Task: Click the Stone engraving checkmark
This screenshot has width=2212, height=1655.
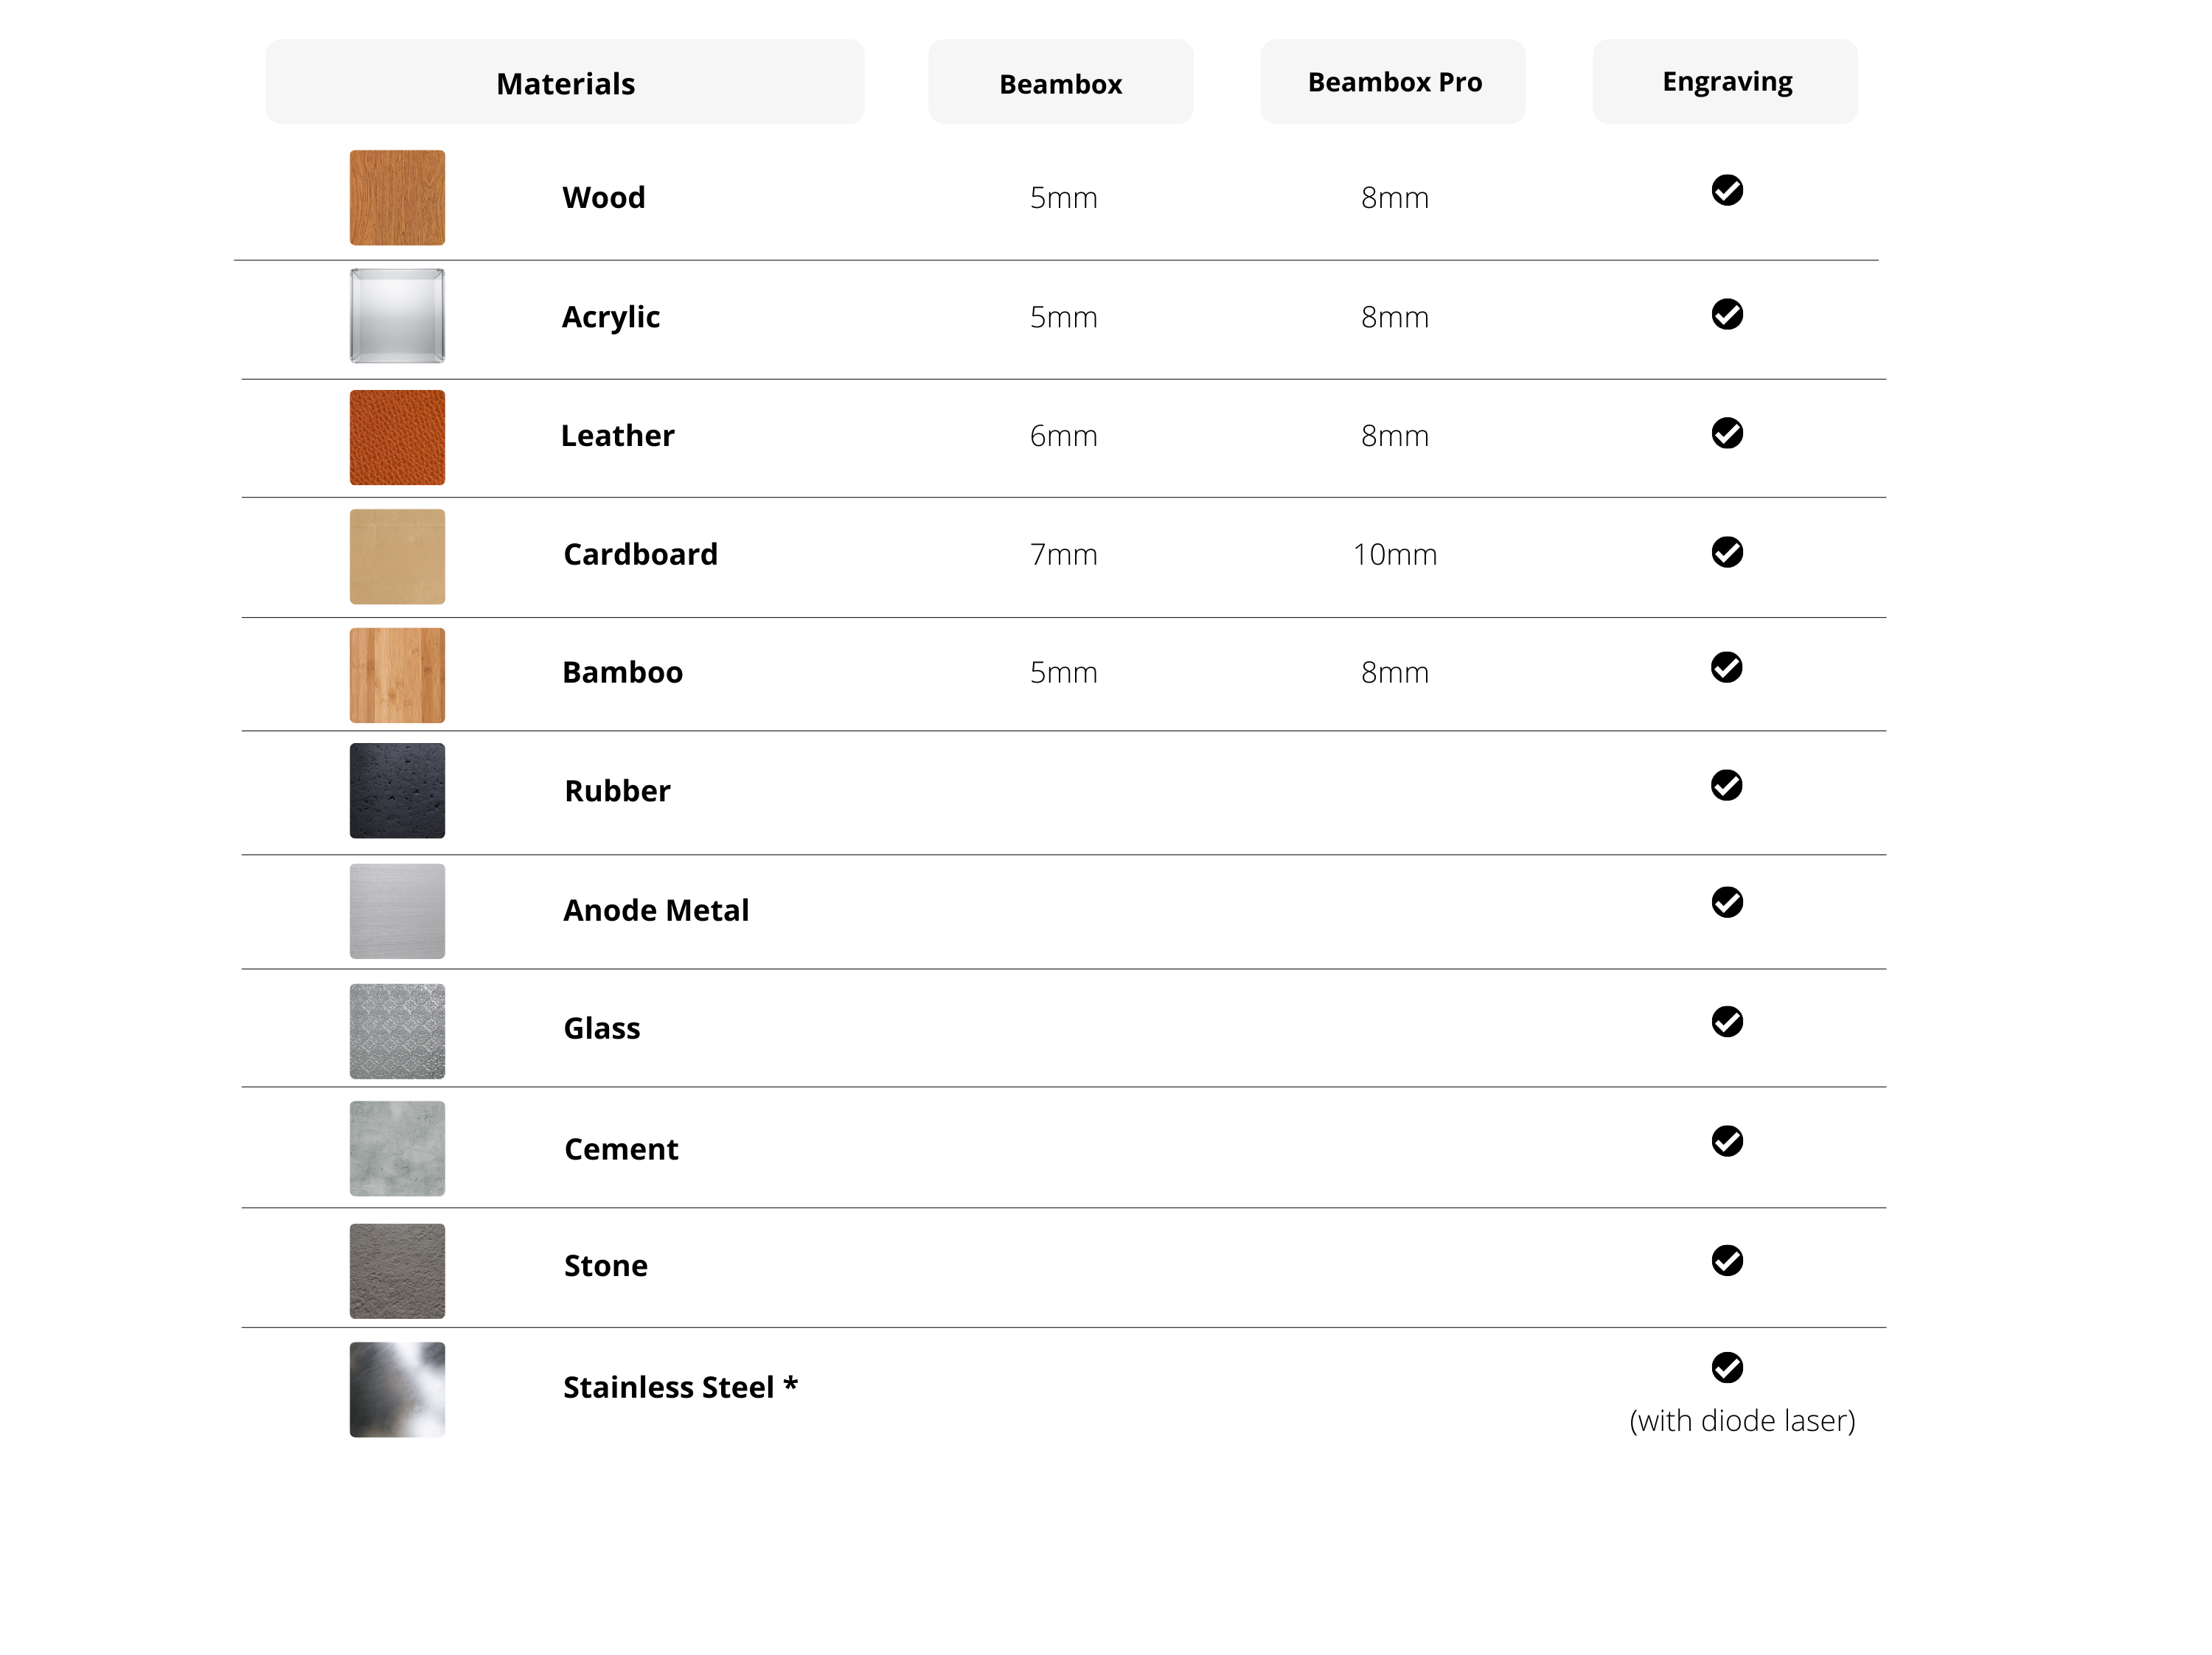Action: 1726,1260
